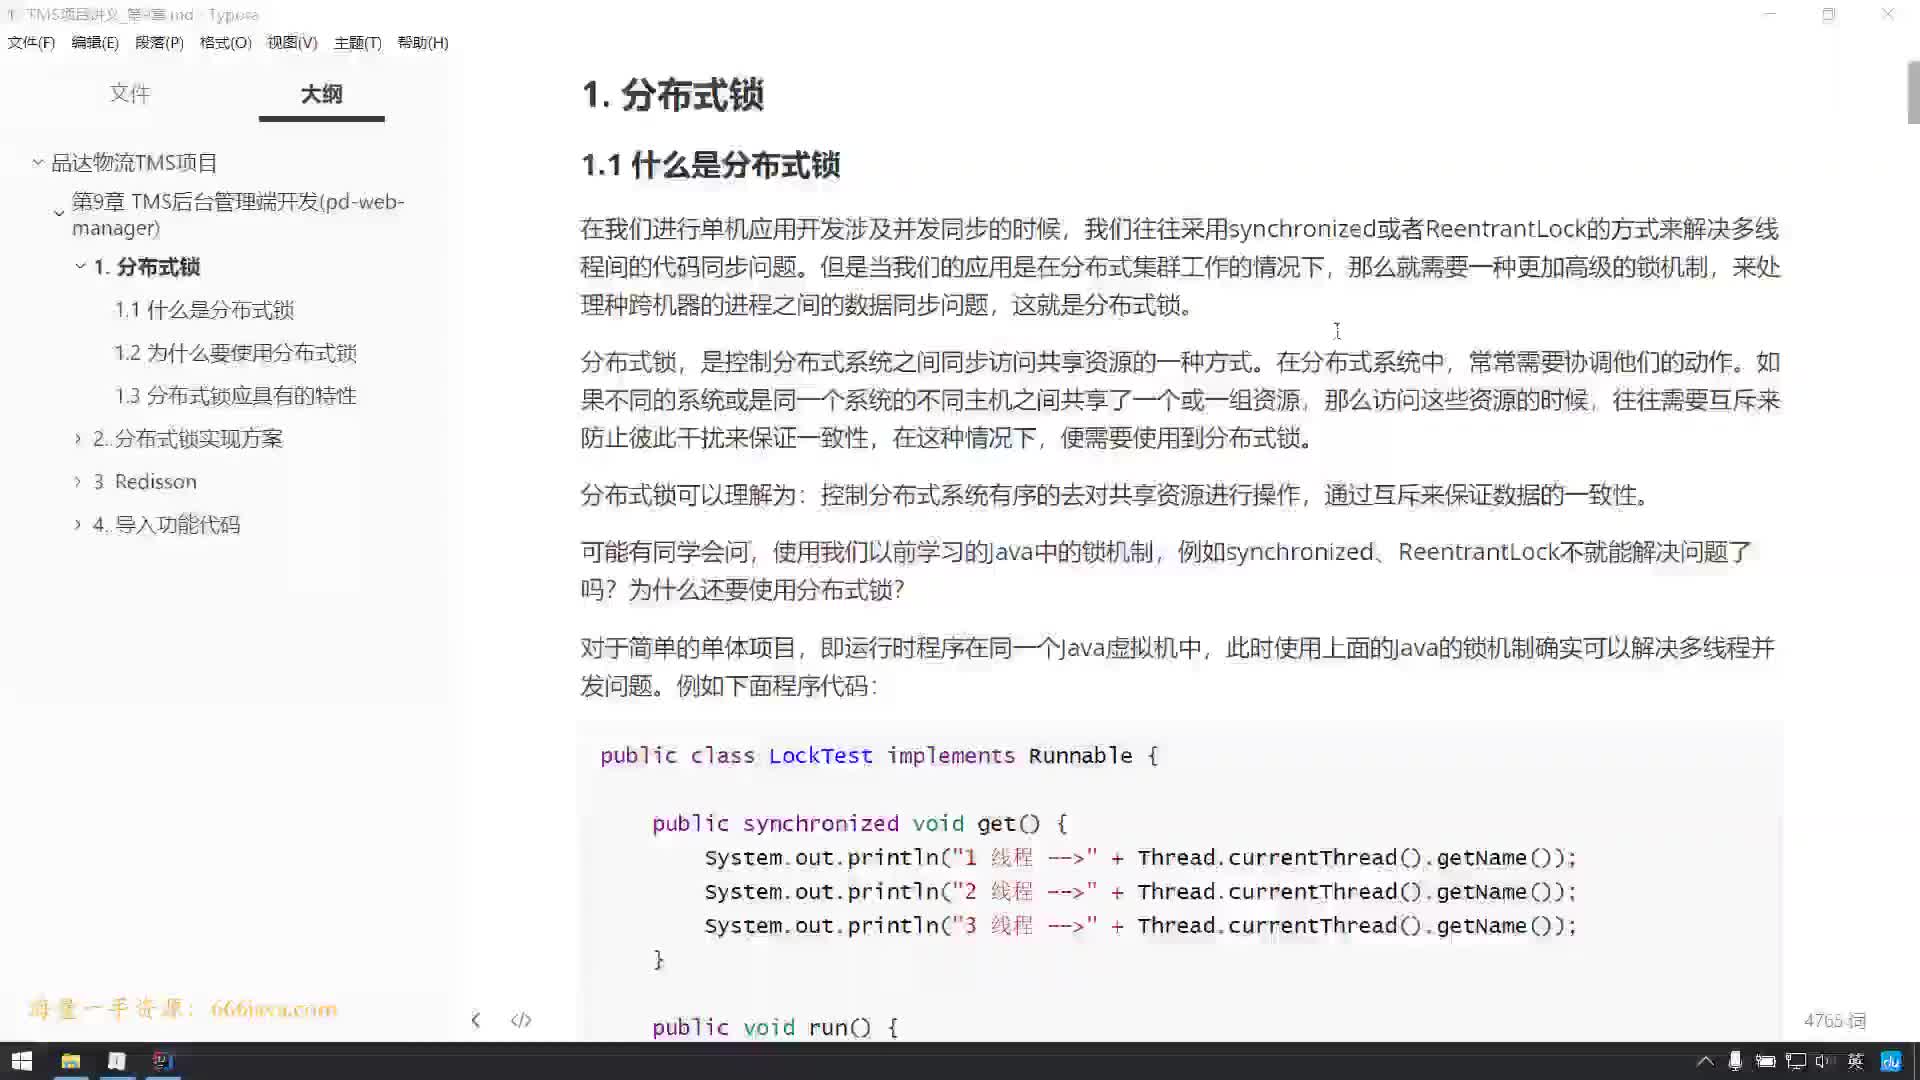This screenshot has width=1920, height=1080.
Task: Click inside the LockTest Java code block
Action: pos(1180,880)
